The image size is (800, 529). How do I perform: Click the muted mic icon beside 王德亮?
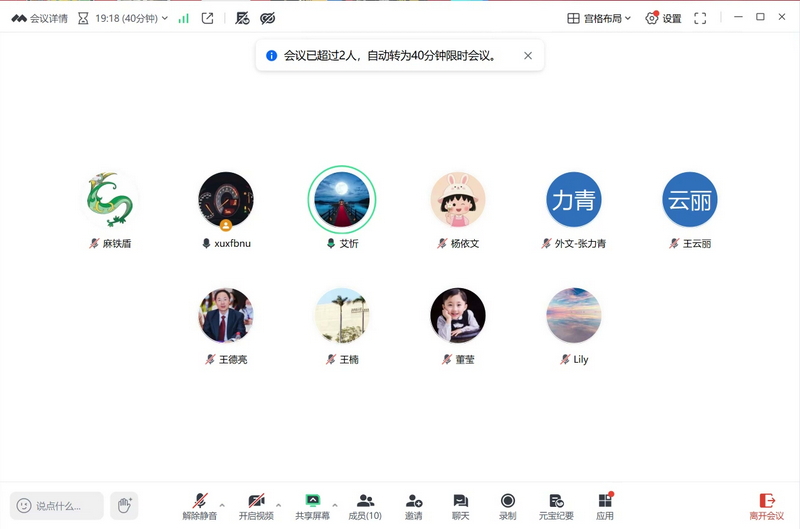click(x=210, y=359)
